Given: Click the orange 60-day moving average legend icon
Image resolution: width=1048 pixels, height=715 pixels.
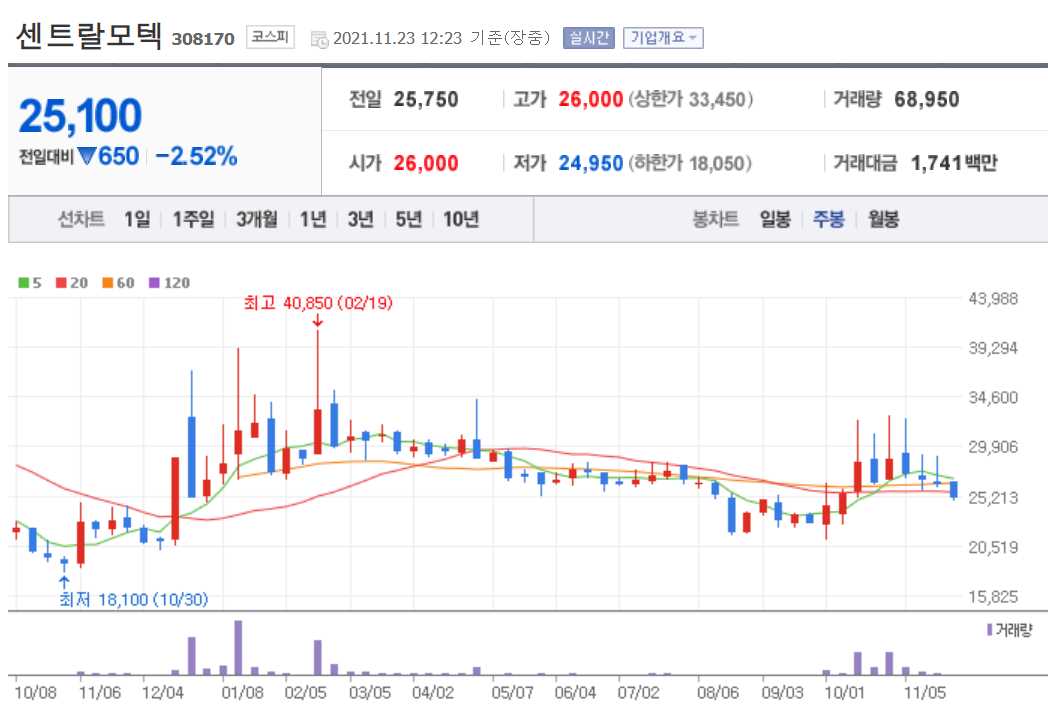Looking at the screenshot, I should (107, 283).
